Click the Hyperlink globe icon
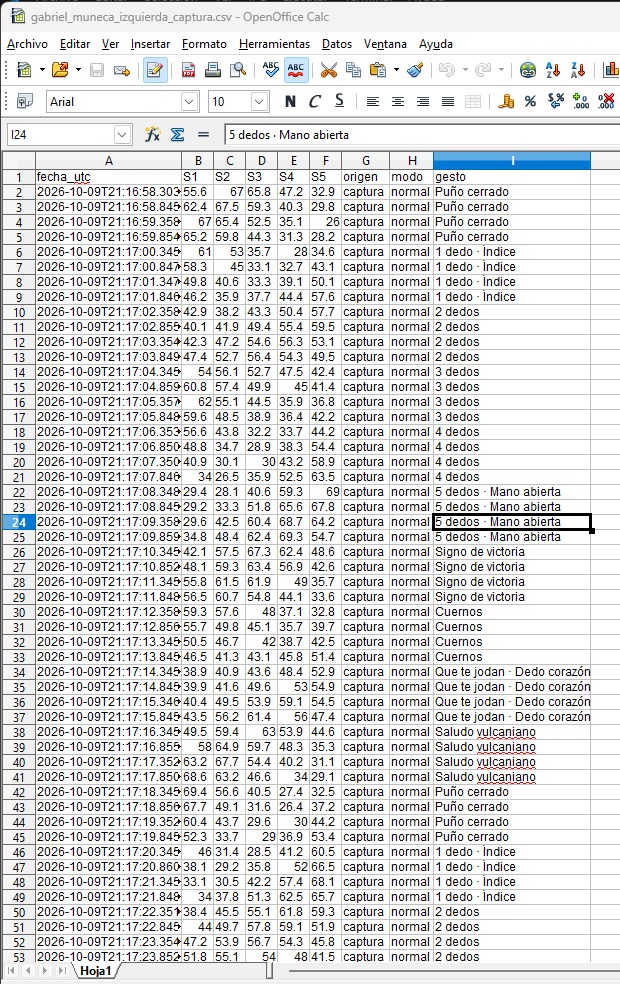The image size is (620, 984). [528, 70]
